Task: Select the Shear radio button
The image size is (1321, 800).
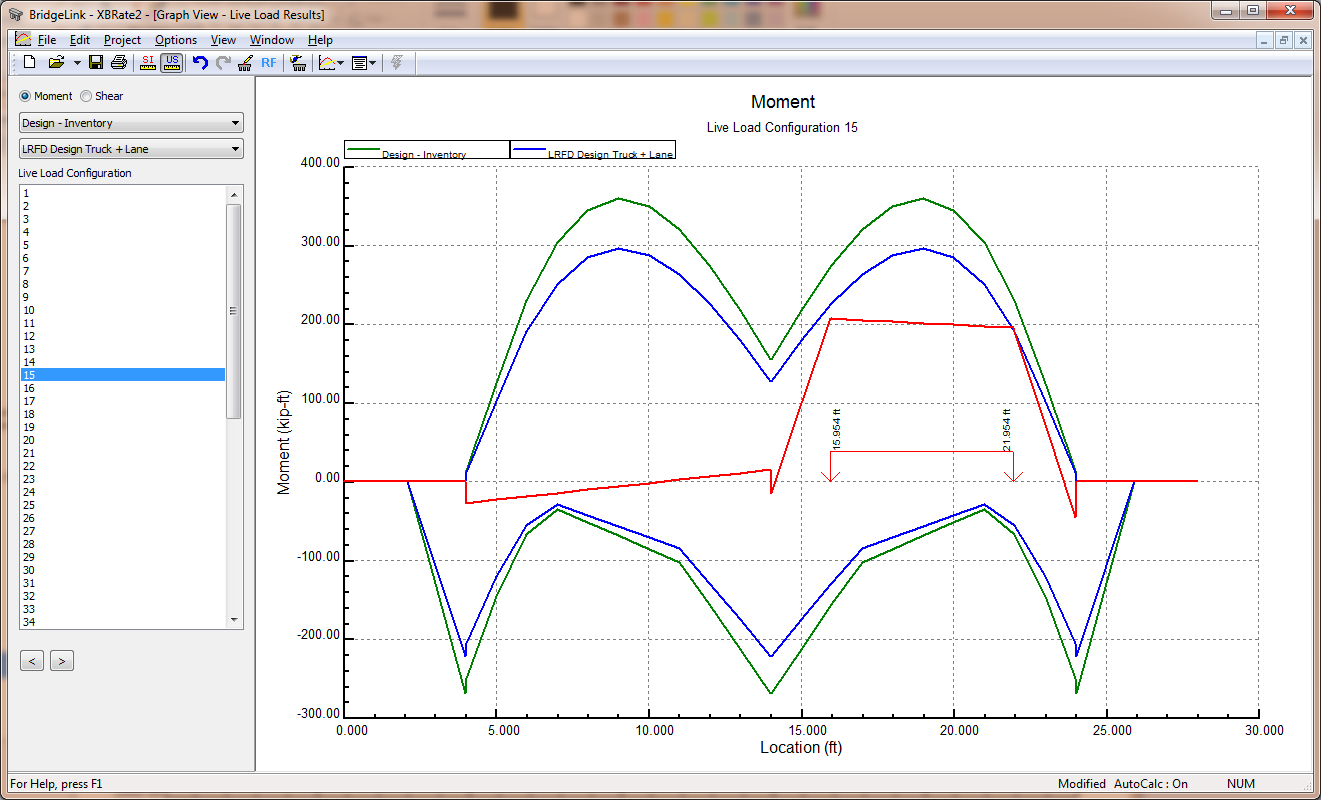Action: coord(86,96)
